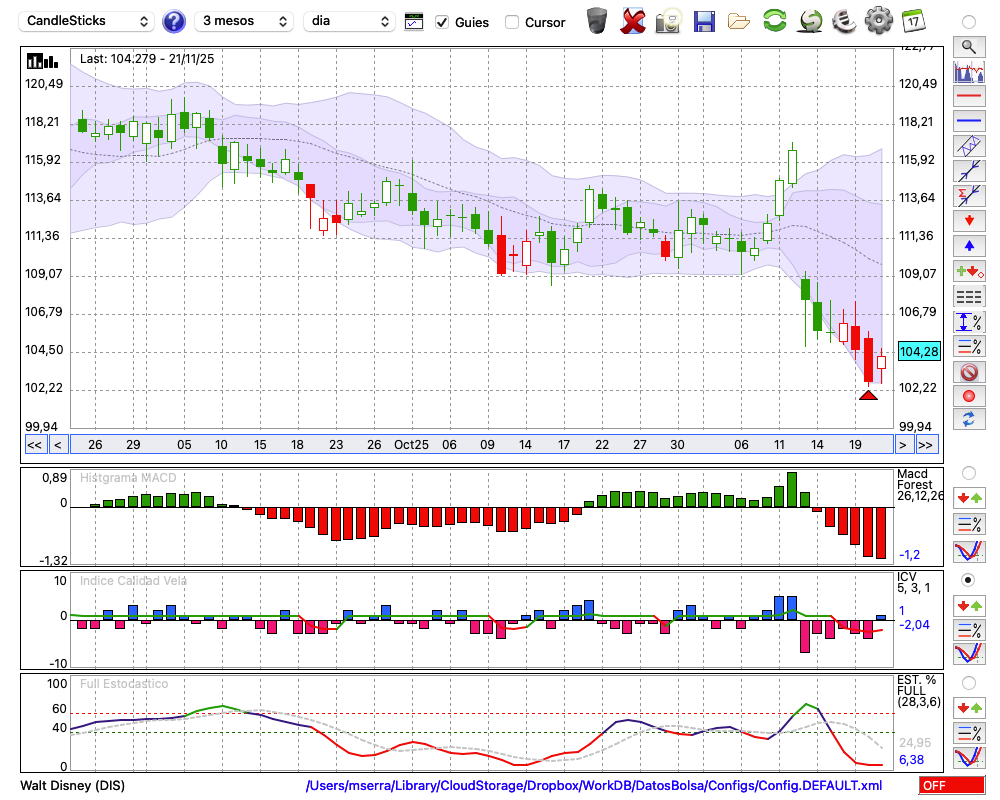Image resolution: width=1000 pixels, height=800 pixels.
Task: Click the blue question mark help icon
Action: pyautogui.click(x=174, y=21)
